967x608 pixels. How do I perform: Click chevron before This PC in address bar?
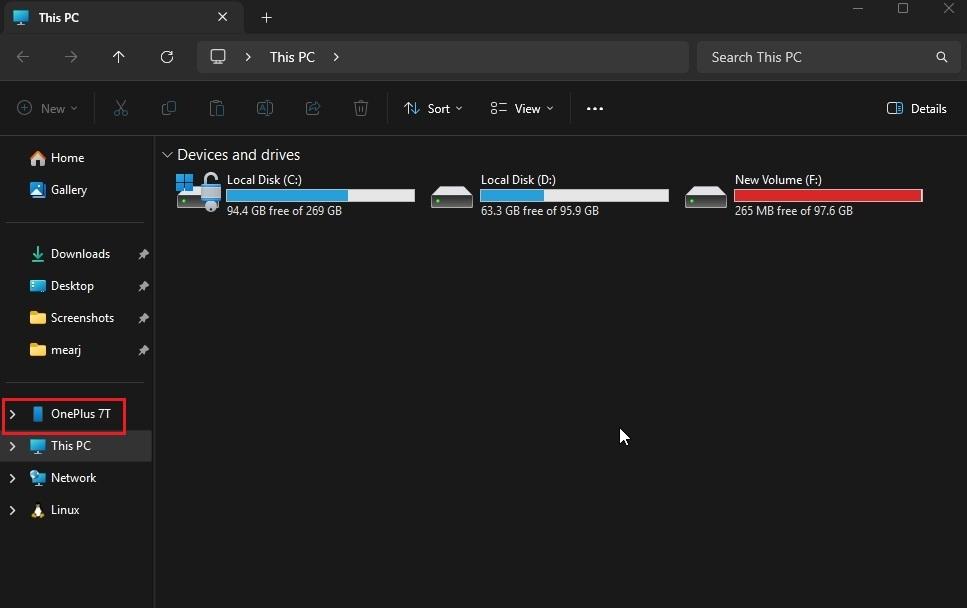(x=248, y=57)
